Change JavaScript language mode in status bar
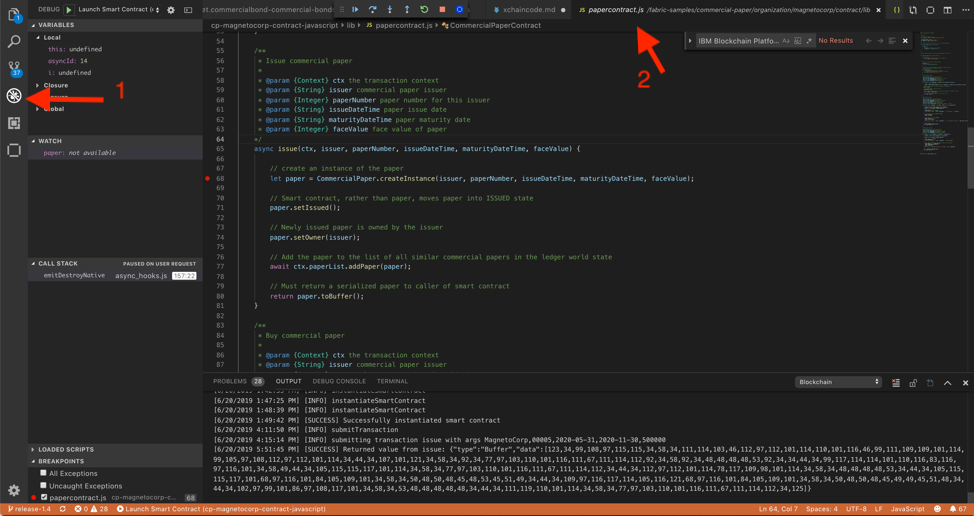 [908, 509]
